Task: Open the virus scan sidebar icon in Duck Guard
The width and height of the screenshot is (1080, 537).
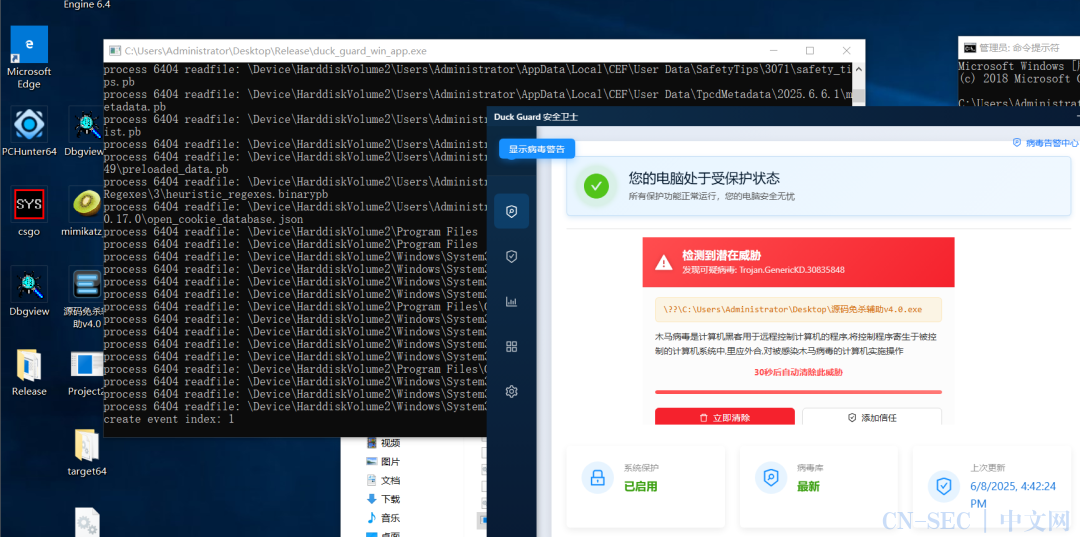Action: coord(511,211)
